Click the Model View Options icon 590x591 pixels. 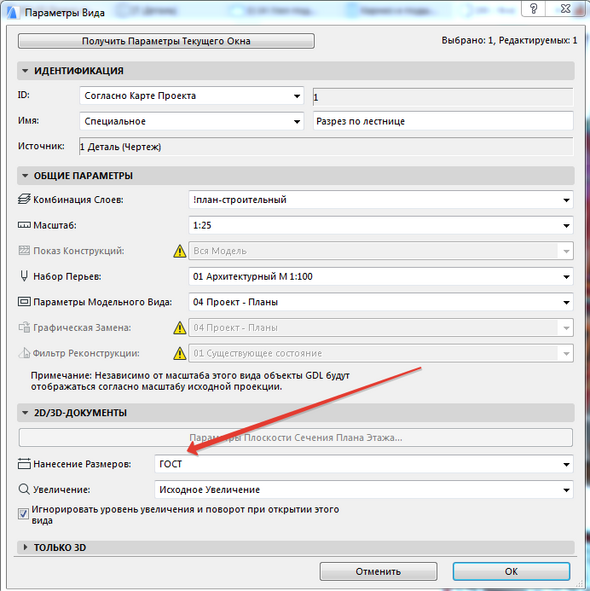(24, 302)
